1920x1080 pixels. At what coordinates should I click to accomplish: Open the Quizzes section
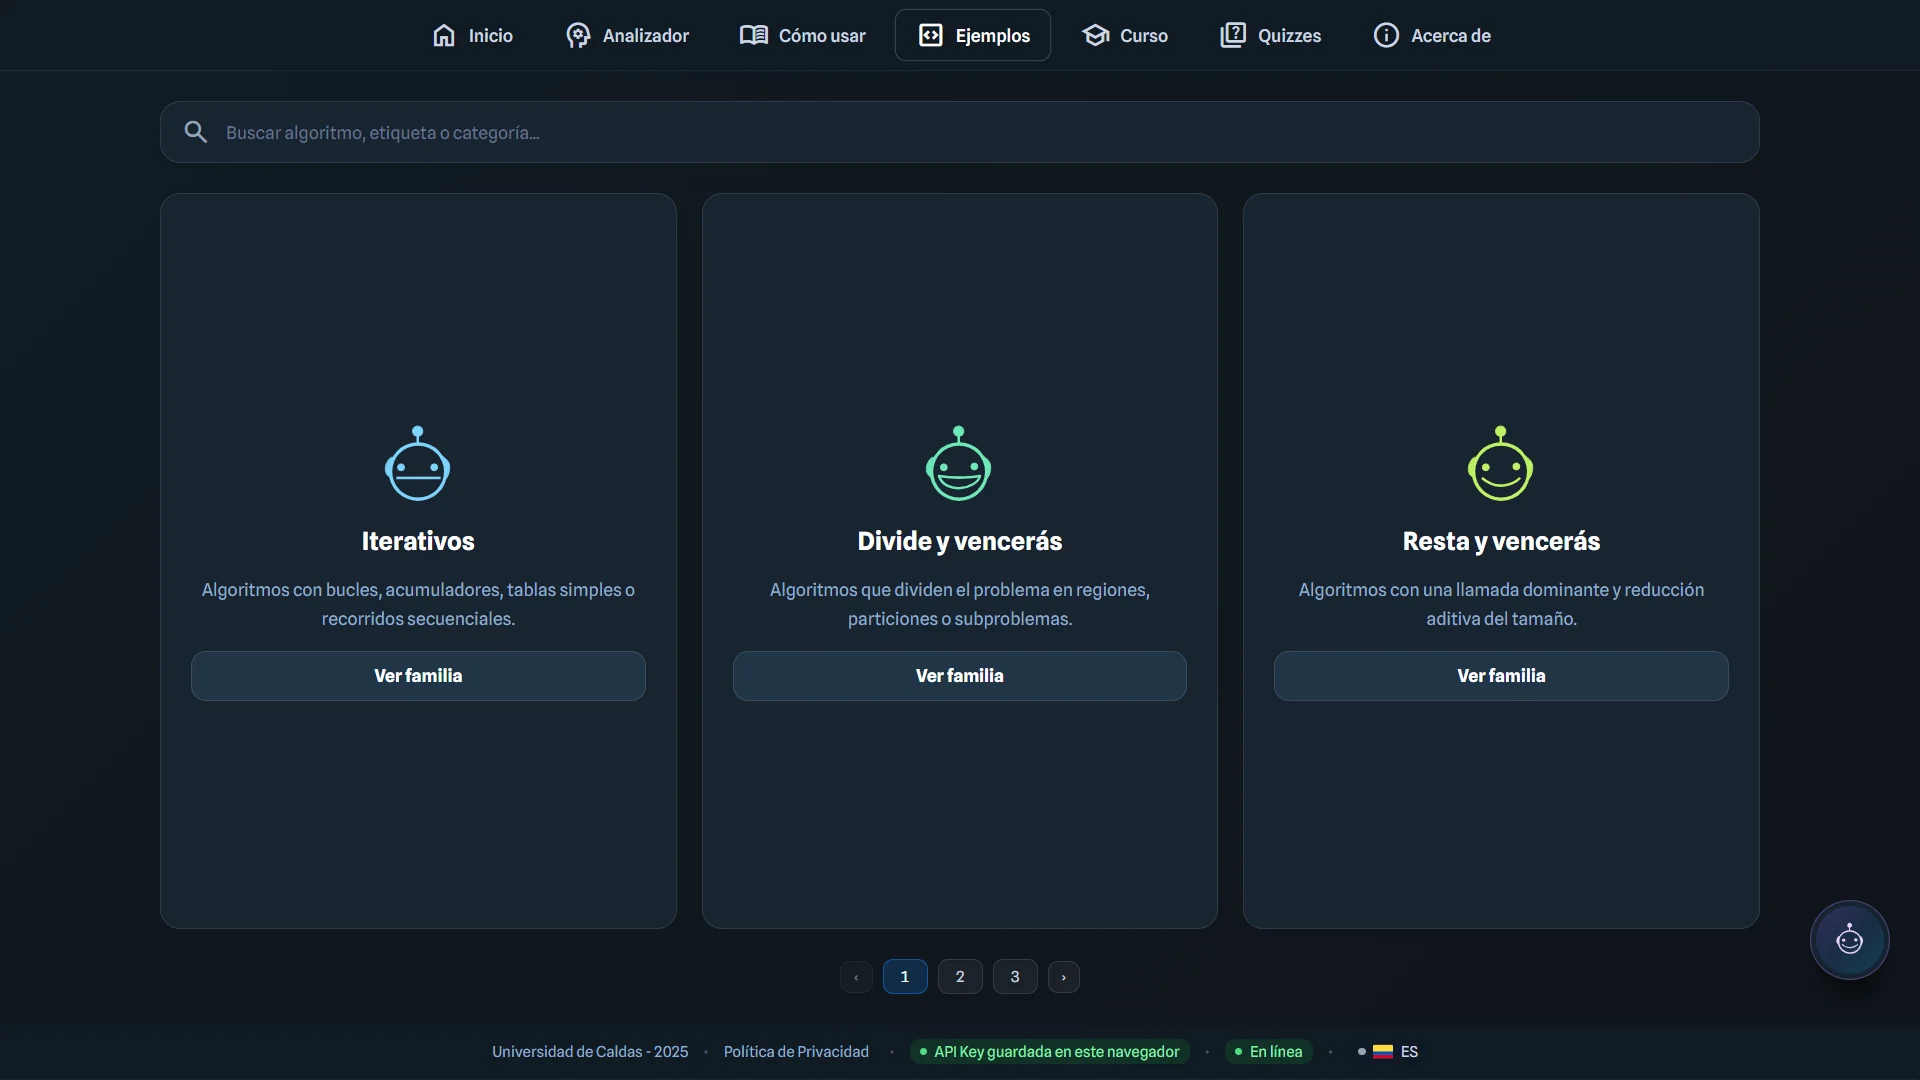click(x=1271, y=35)
